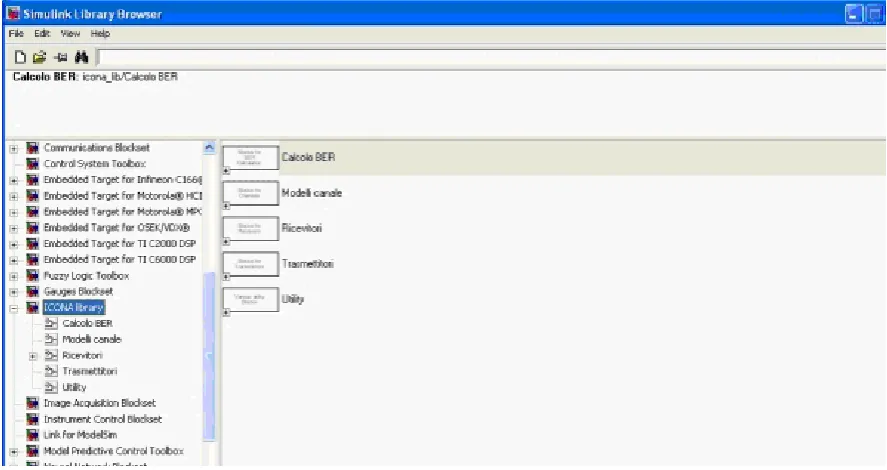
Task: Expand the Ricevitori sublibrary in tree
Action: click(x=33, y=356)
